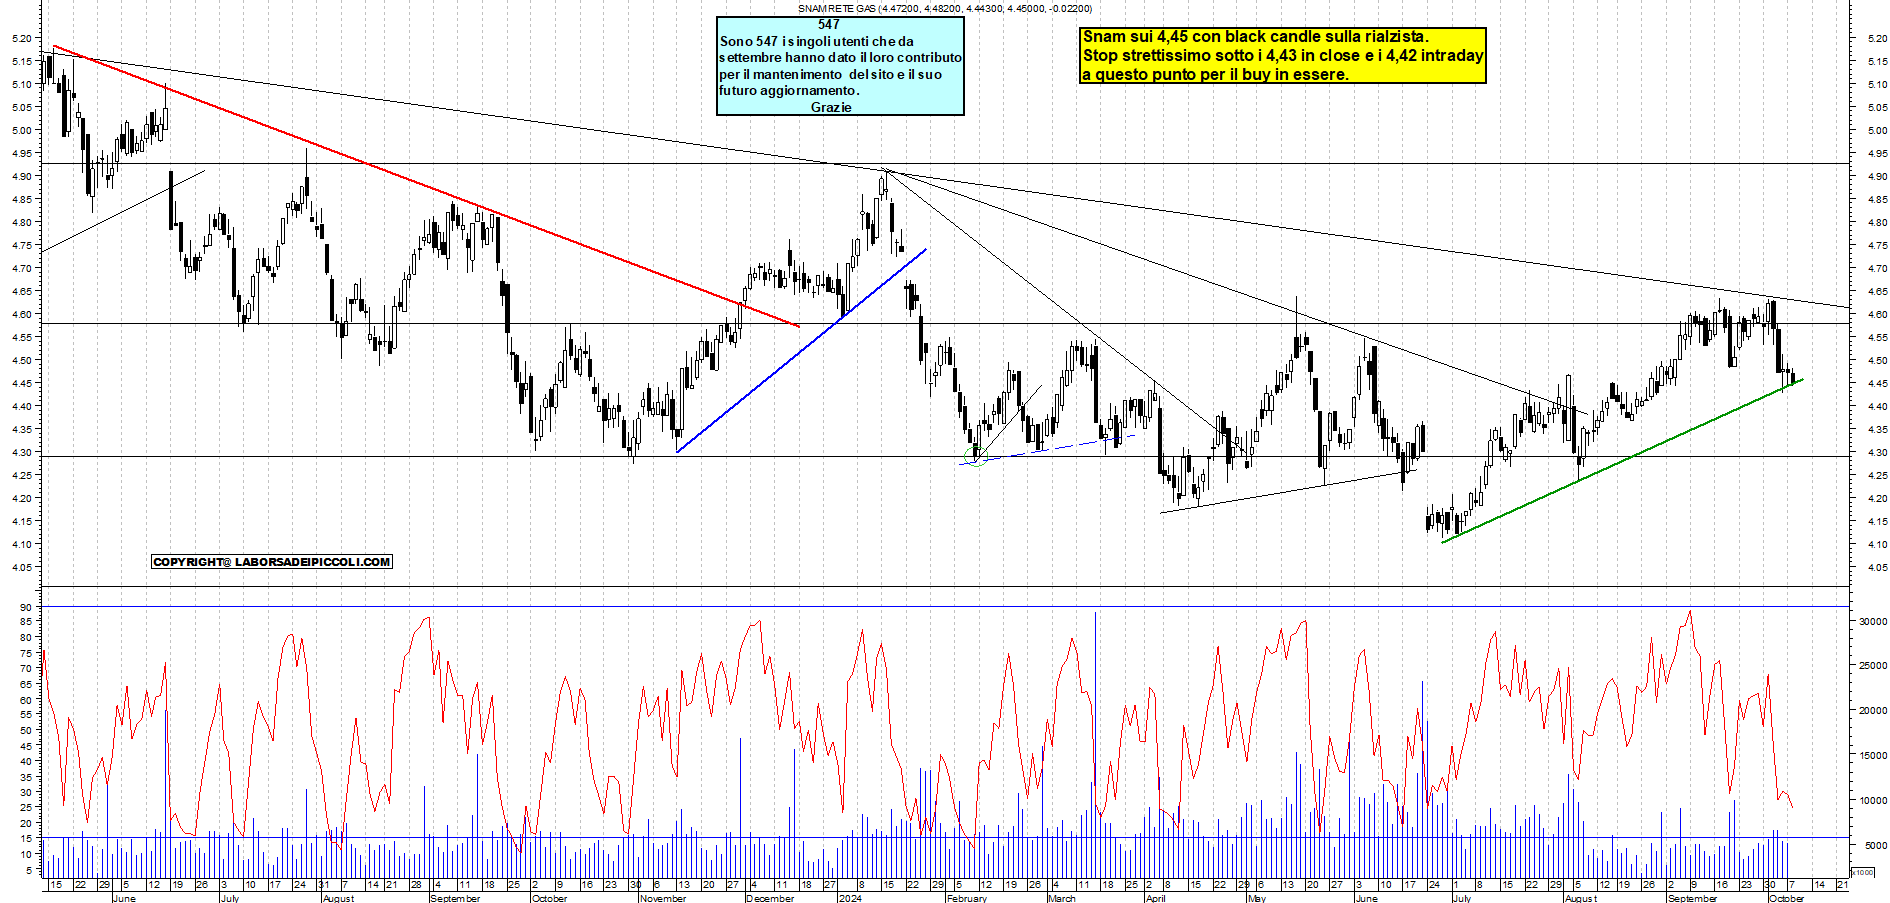Screen dimensions: 1890x903
Task: Select the cyan note about 547 contributing users
Action: [x=840, y=66]
